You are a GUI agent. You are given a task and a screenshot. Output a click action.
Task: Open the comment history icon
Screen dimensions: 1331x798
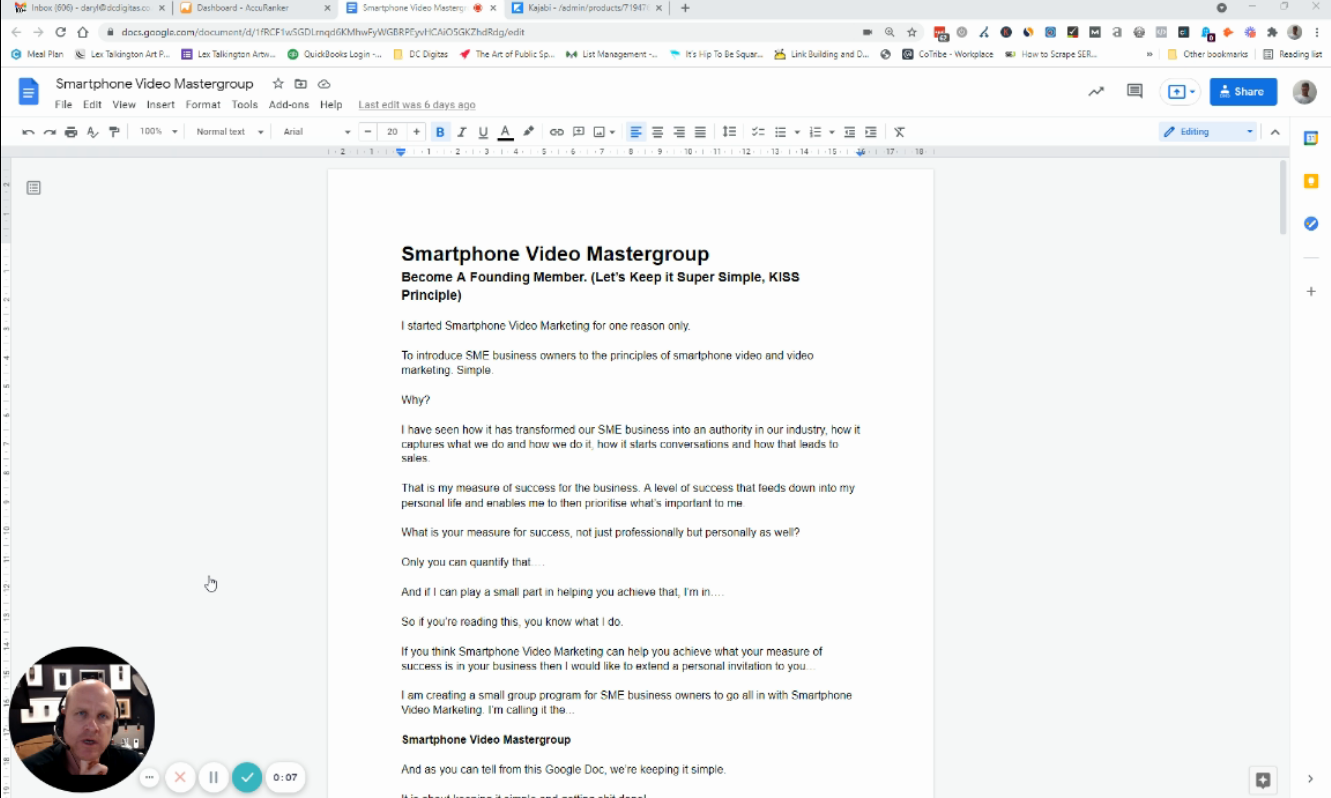(1134, 91)
